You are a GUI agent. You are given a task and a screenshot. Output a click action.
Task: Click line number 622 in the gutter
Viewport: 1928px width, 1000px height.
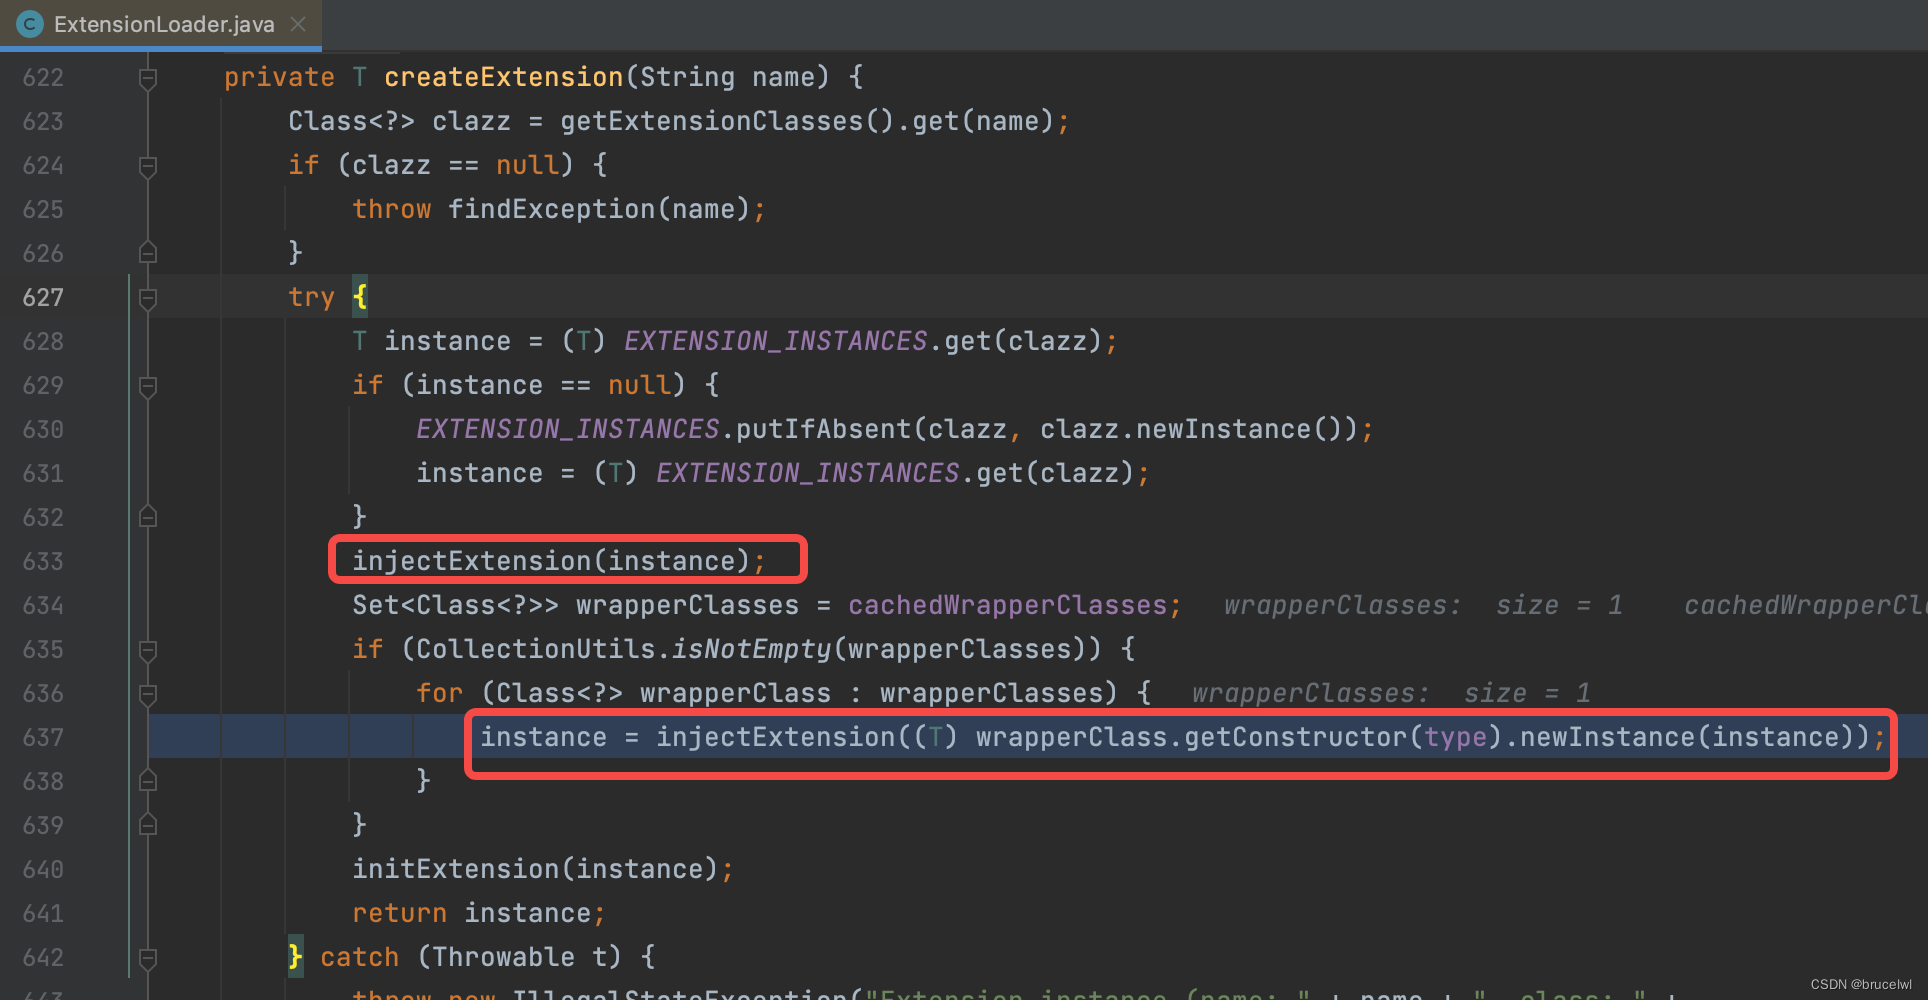coord(43,78)
